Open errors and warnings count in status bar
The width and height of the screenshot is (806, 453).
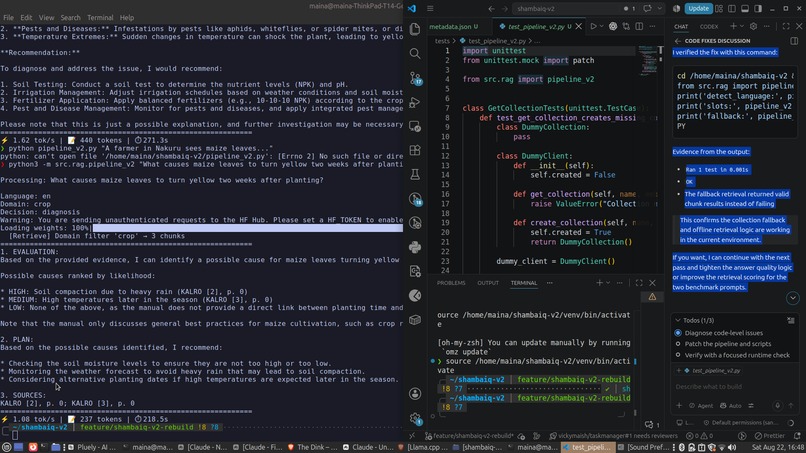(x=700, y=436)
